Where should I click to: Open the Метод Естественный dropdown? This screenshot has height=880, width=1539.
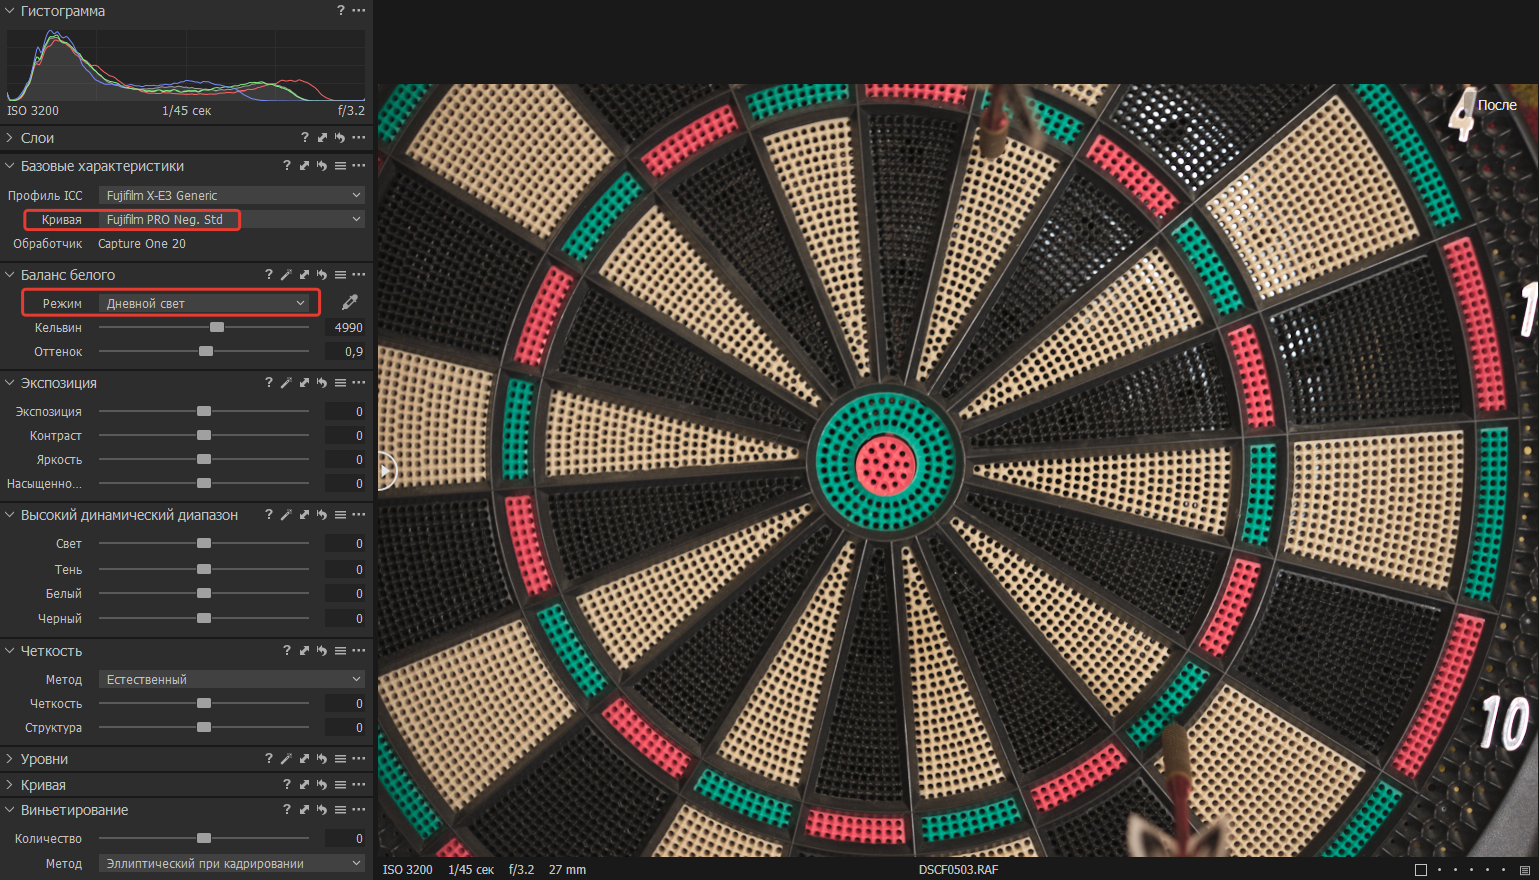[x=232, y=679]
